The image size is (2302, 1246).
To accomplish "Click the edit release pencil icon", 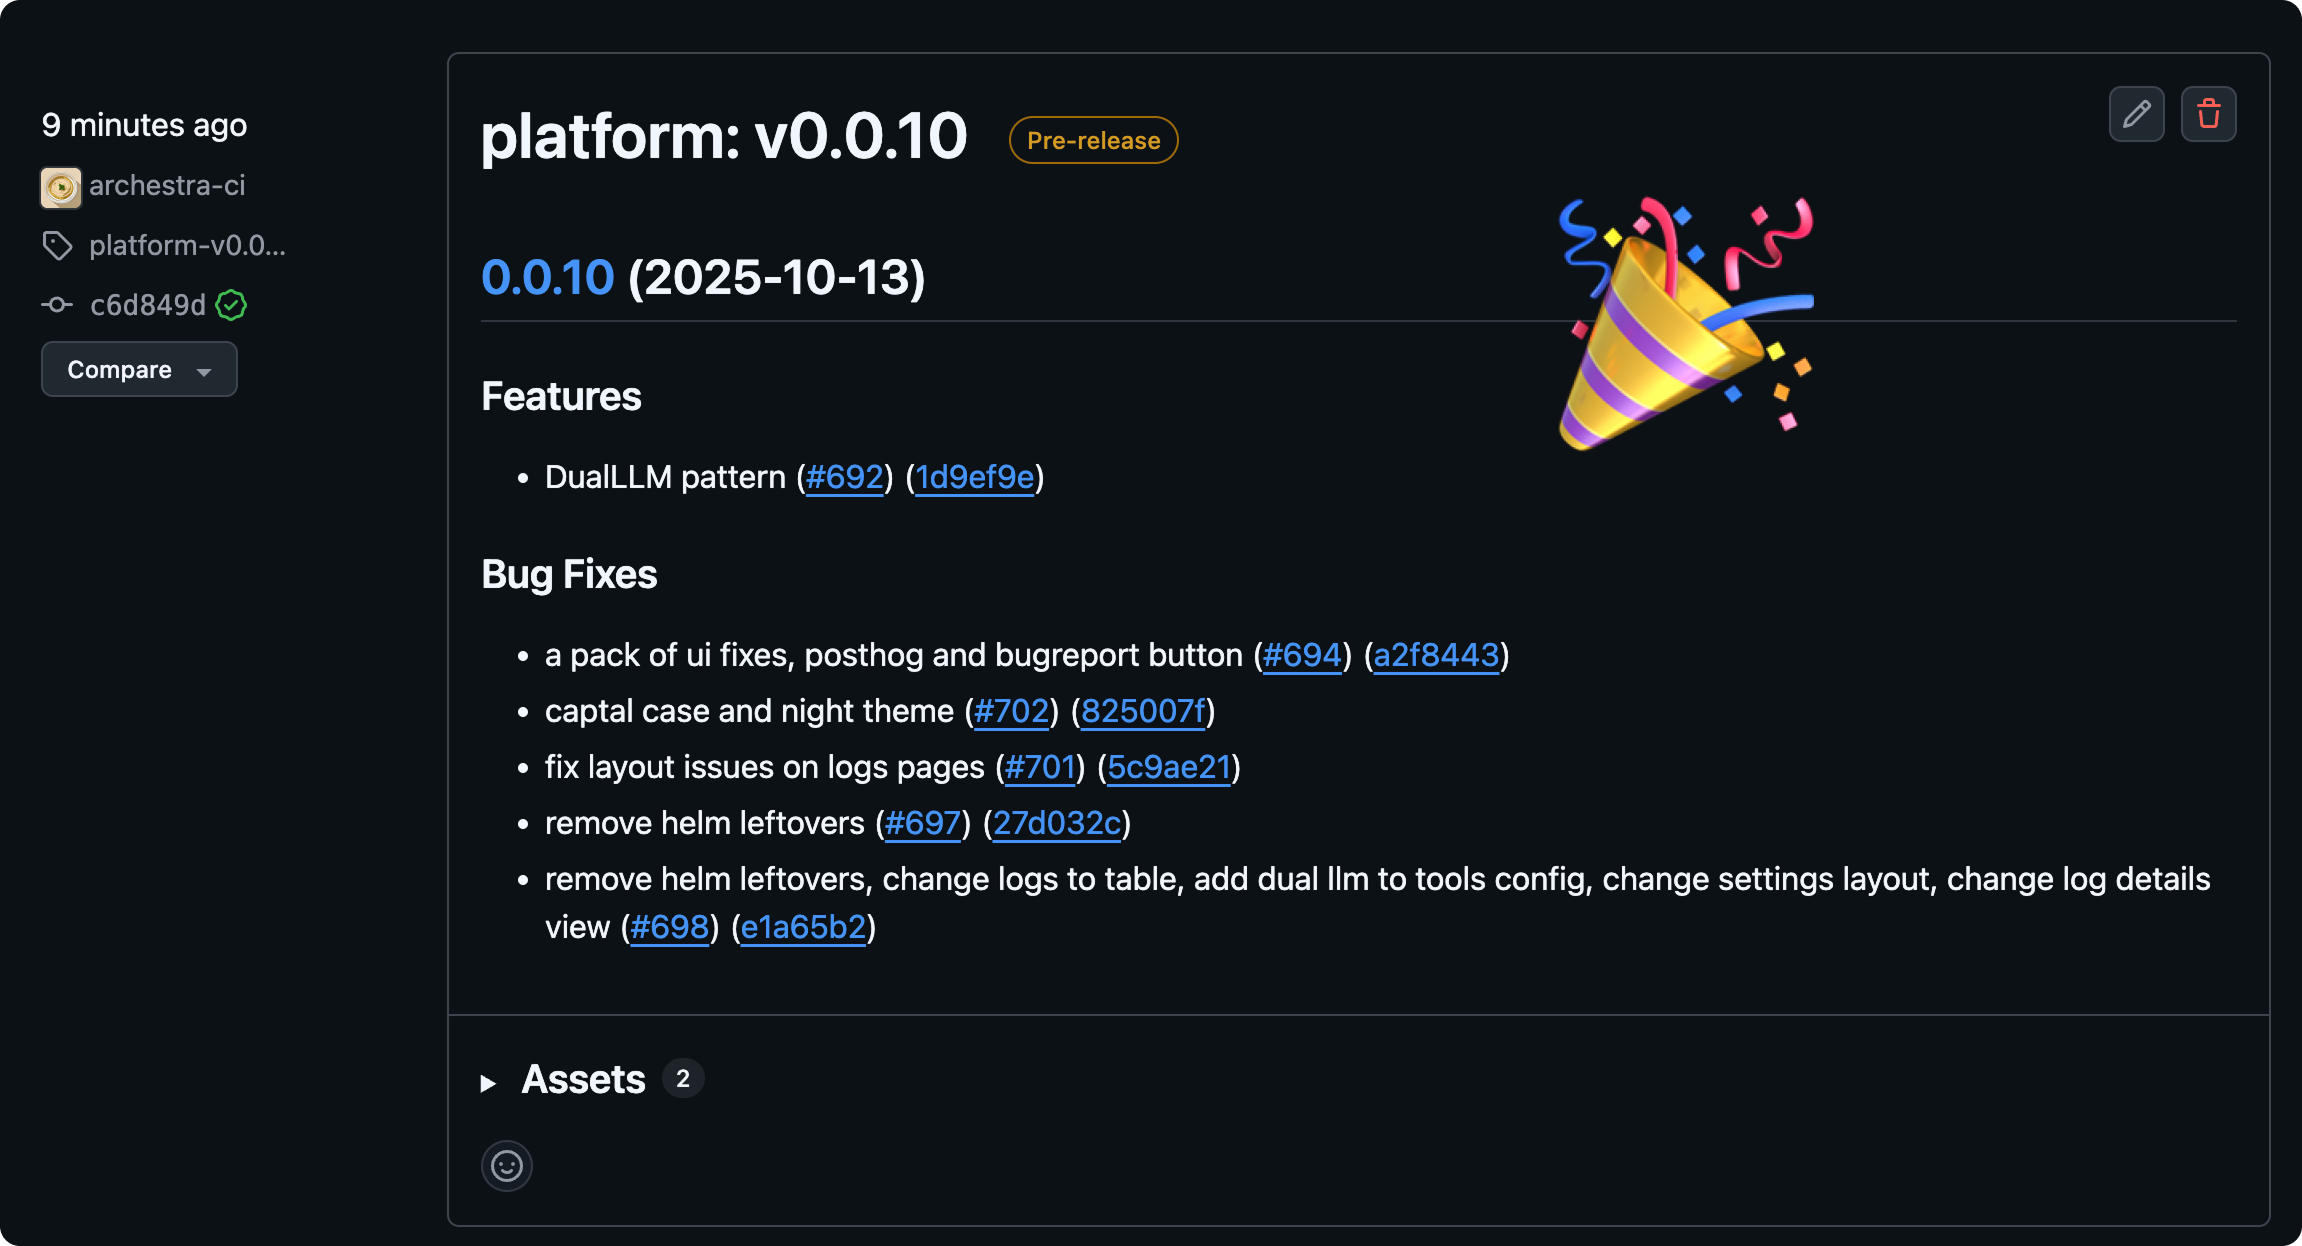I will pos(2136,114).
